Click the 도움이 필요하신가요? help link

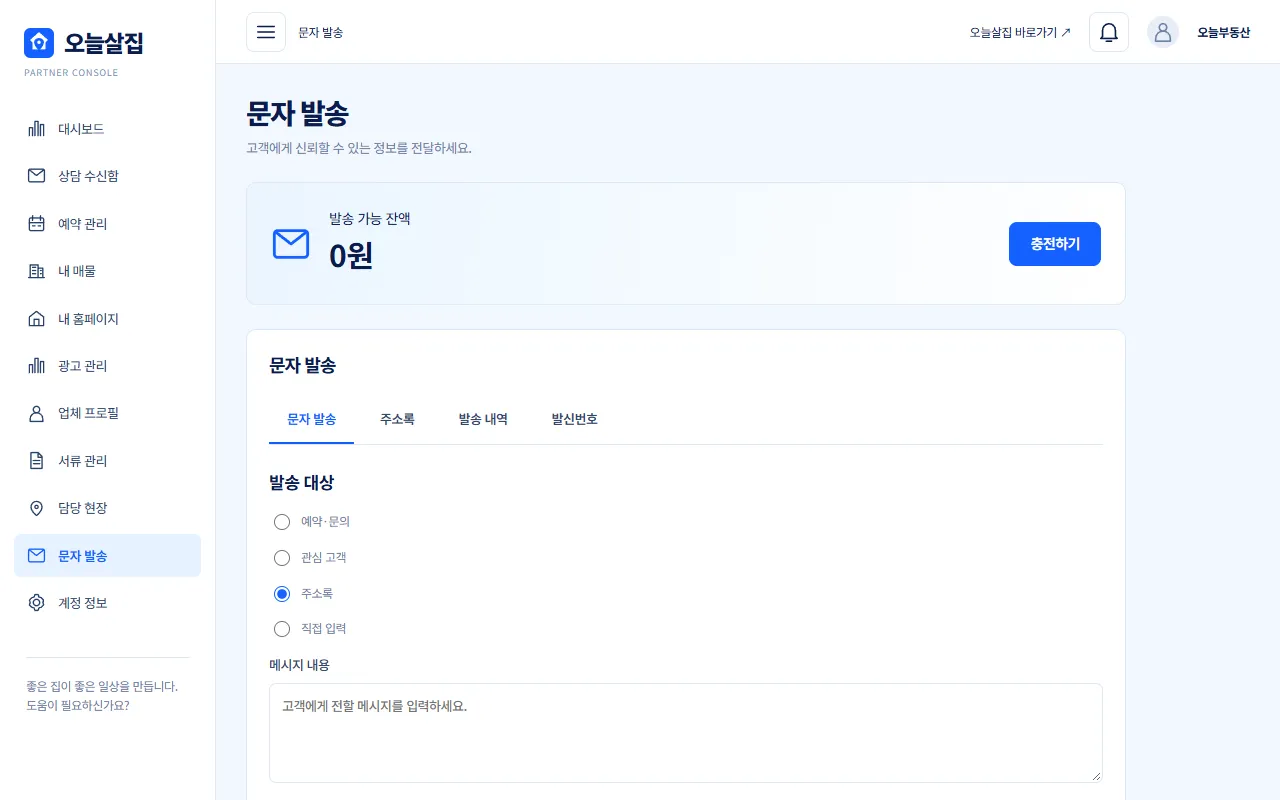(78, 705)
